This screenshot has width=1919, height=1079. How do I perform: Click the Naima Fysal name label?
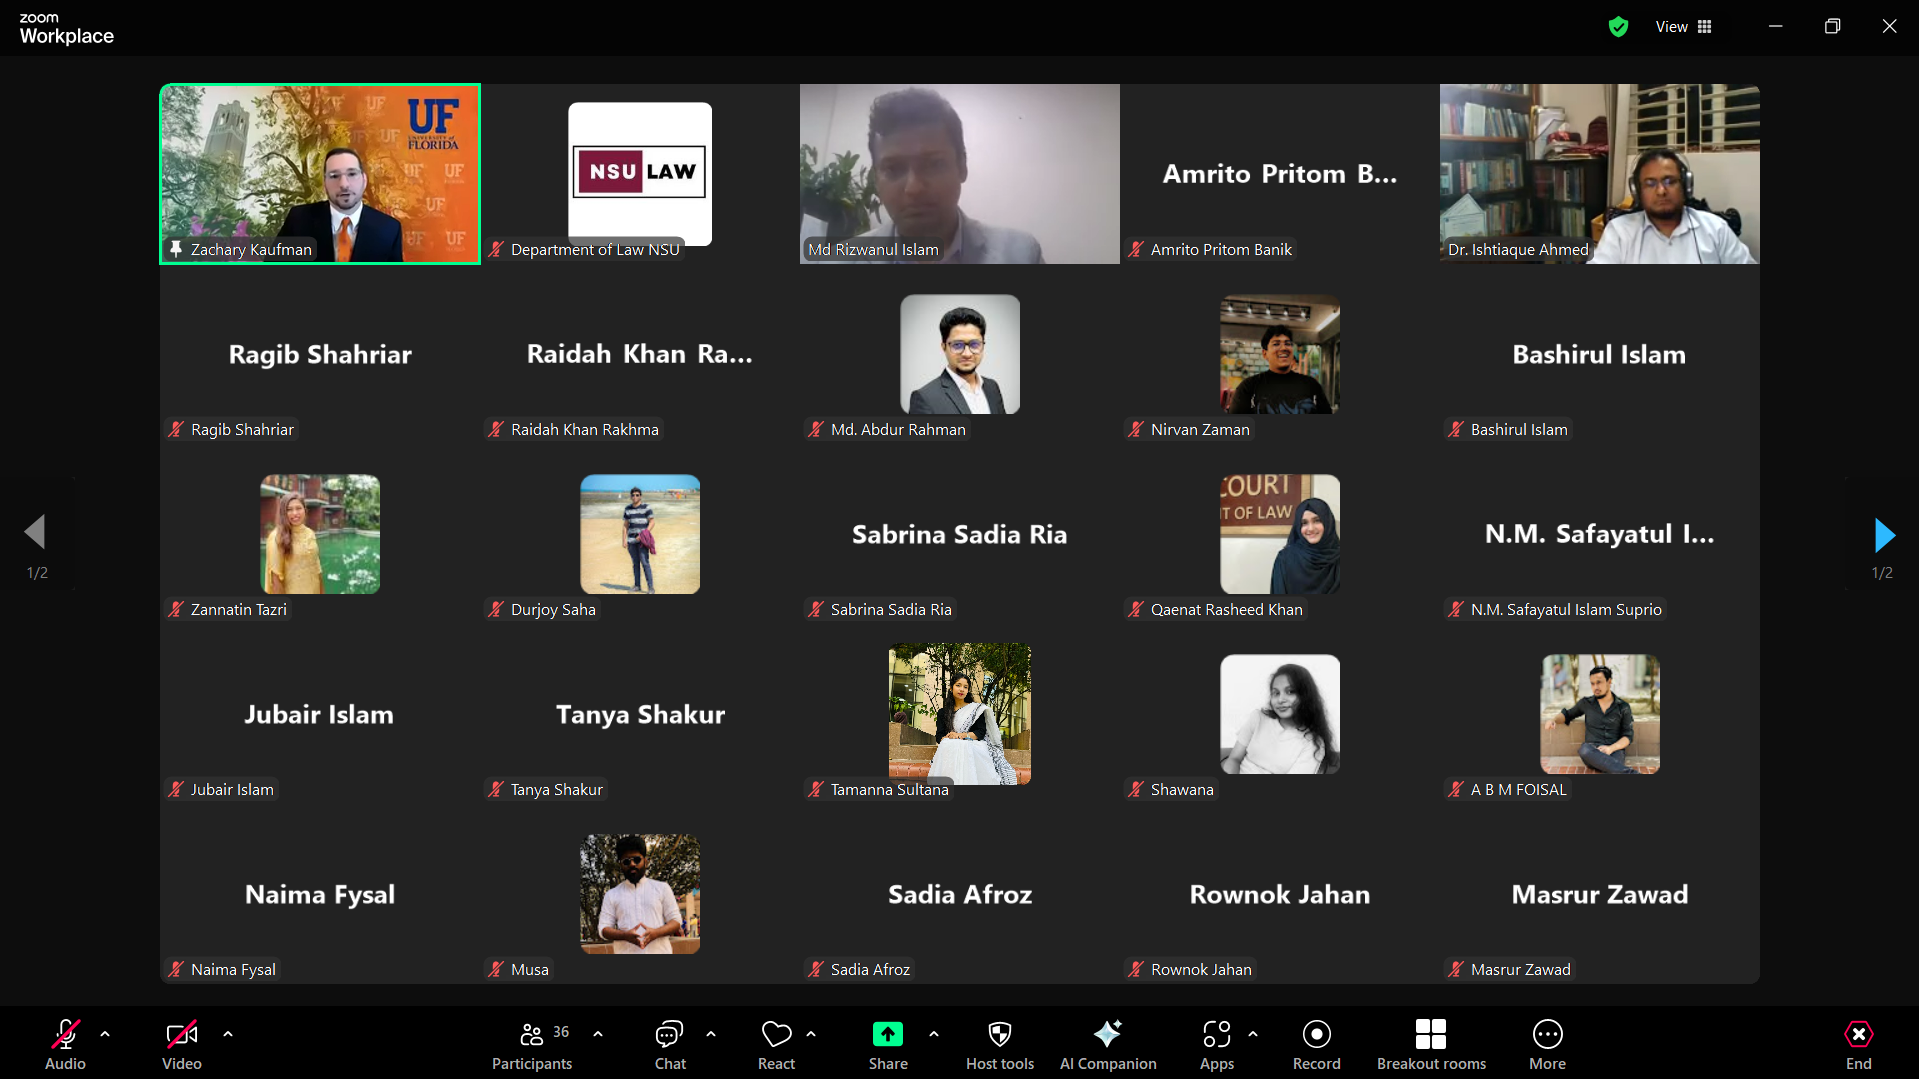point(233,969)
